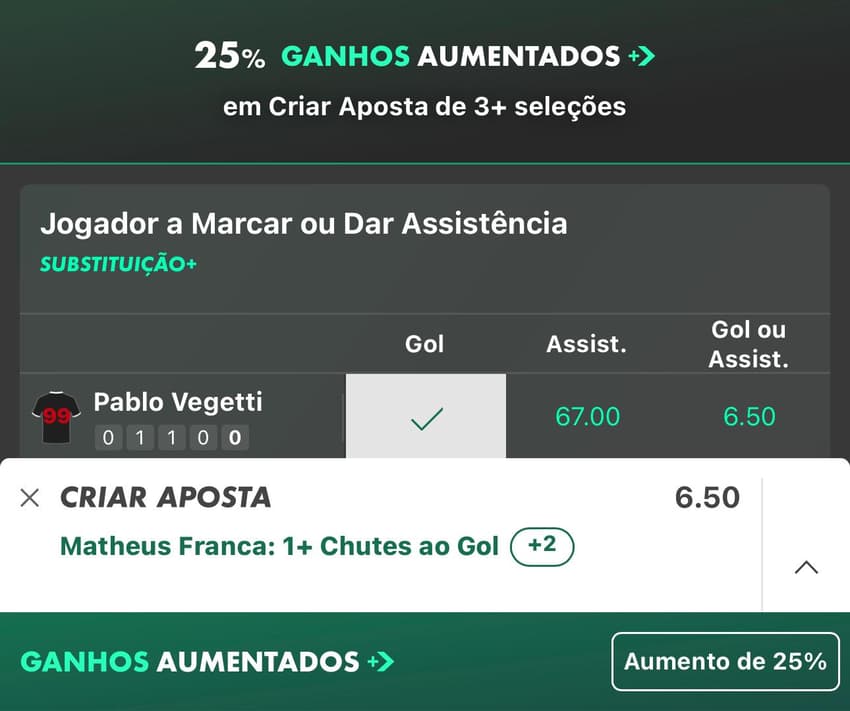Click the X icon to close the bet slip
The image size is (850, 711).
30,497
